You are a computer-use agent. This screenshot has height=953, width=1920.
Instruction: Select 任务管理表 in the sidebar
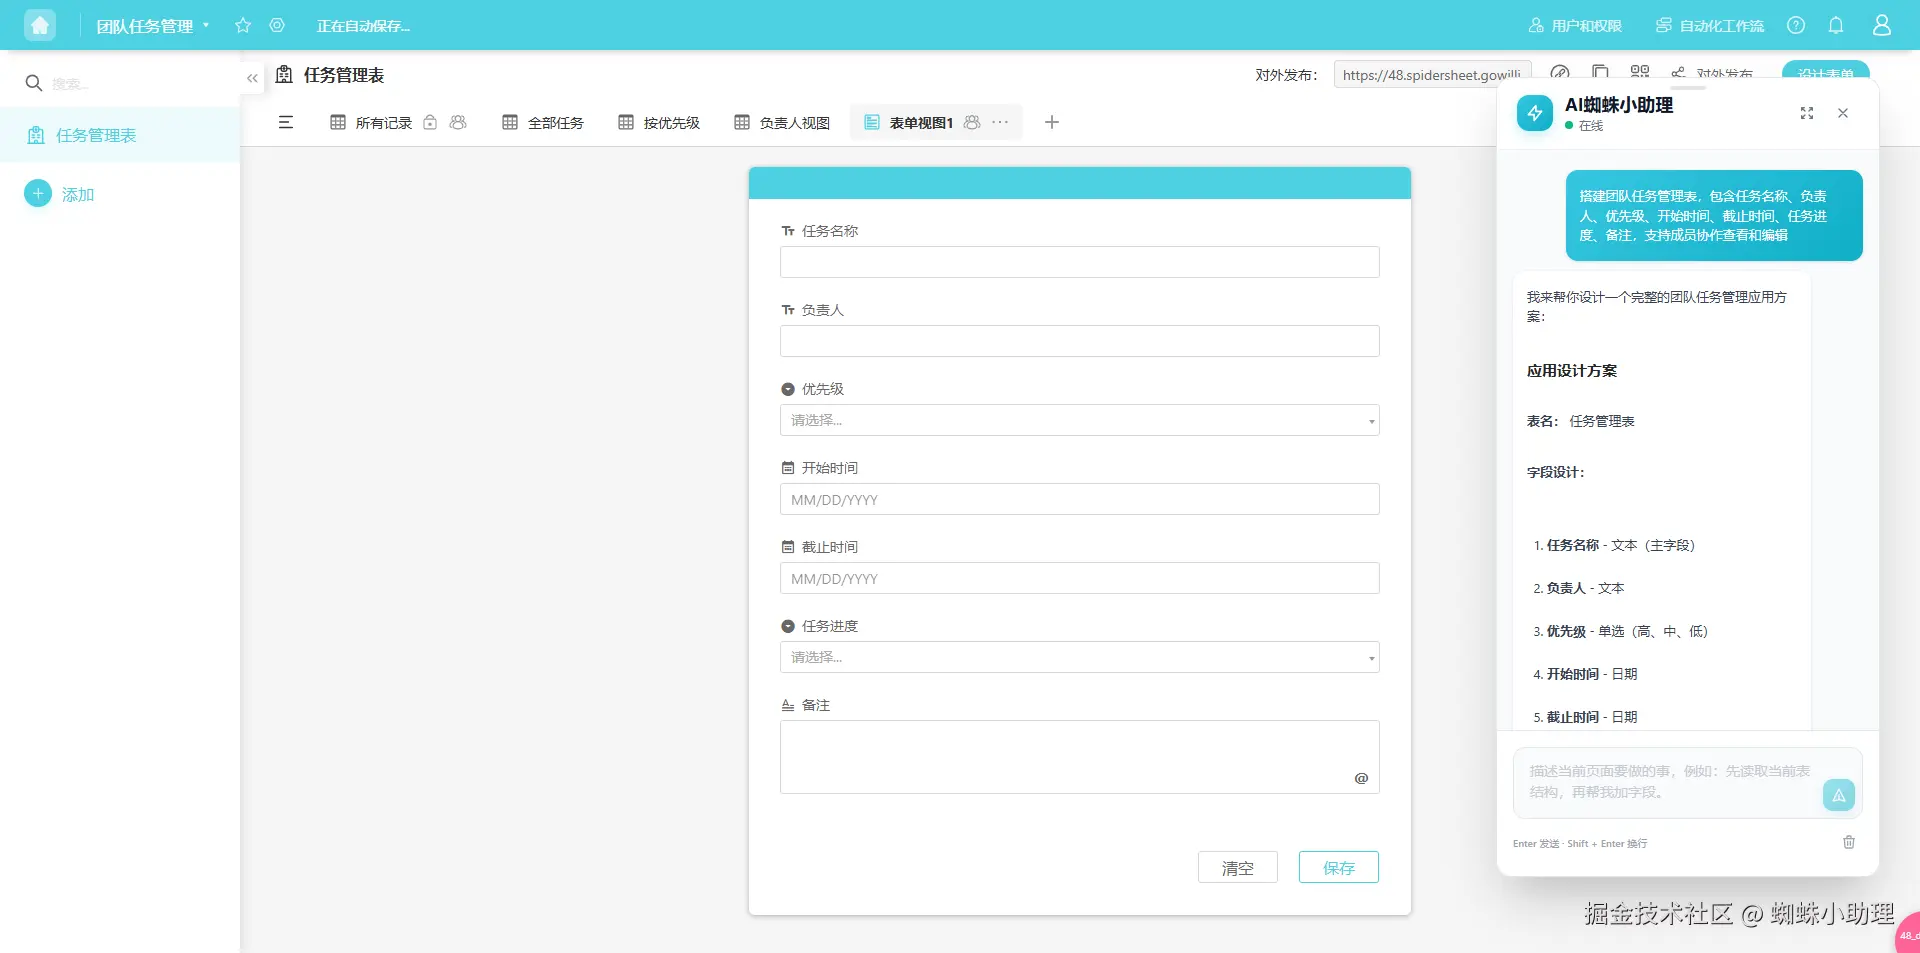point(120,135)
